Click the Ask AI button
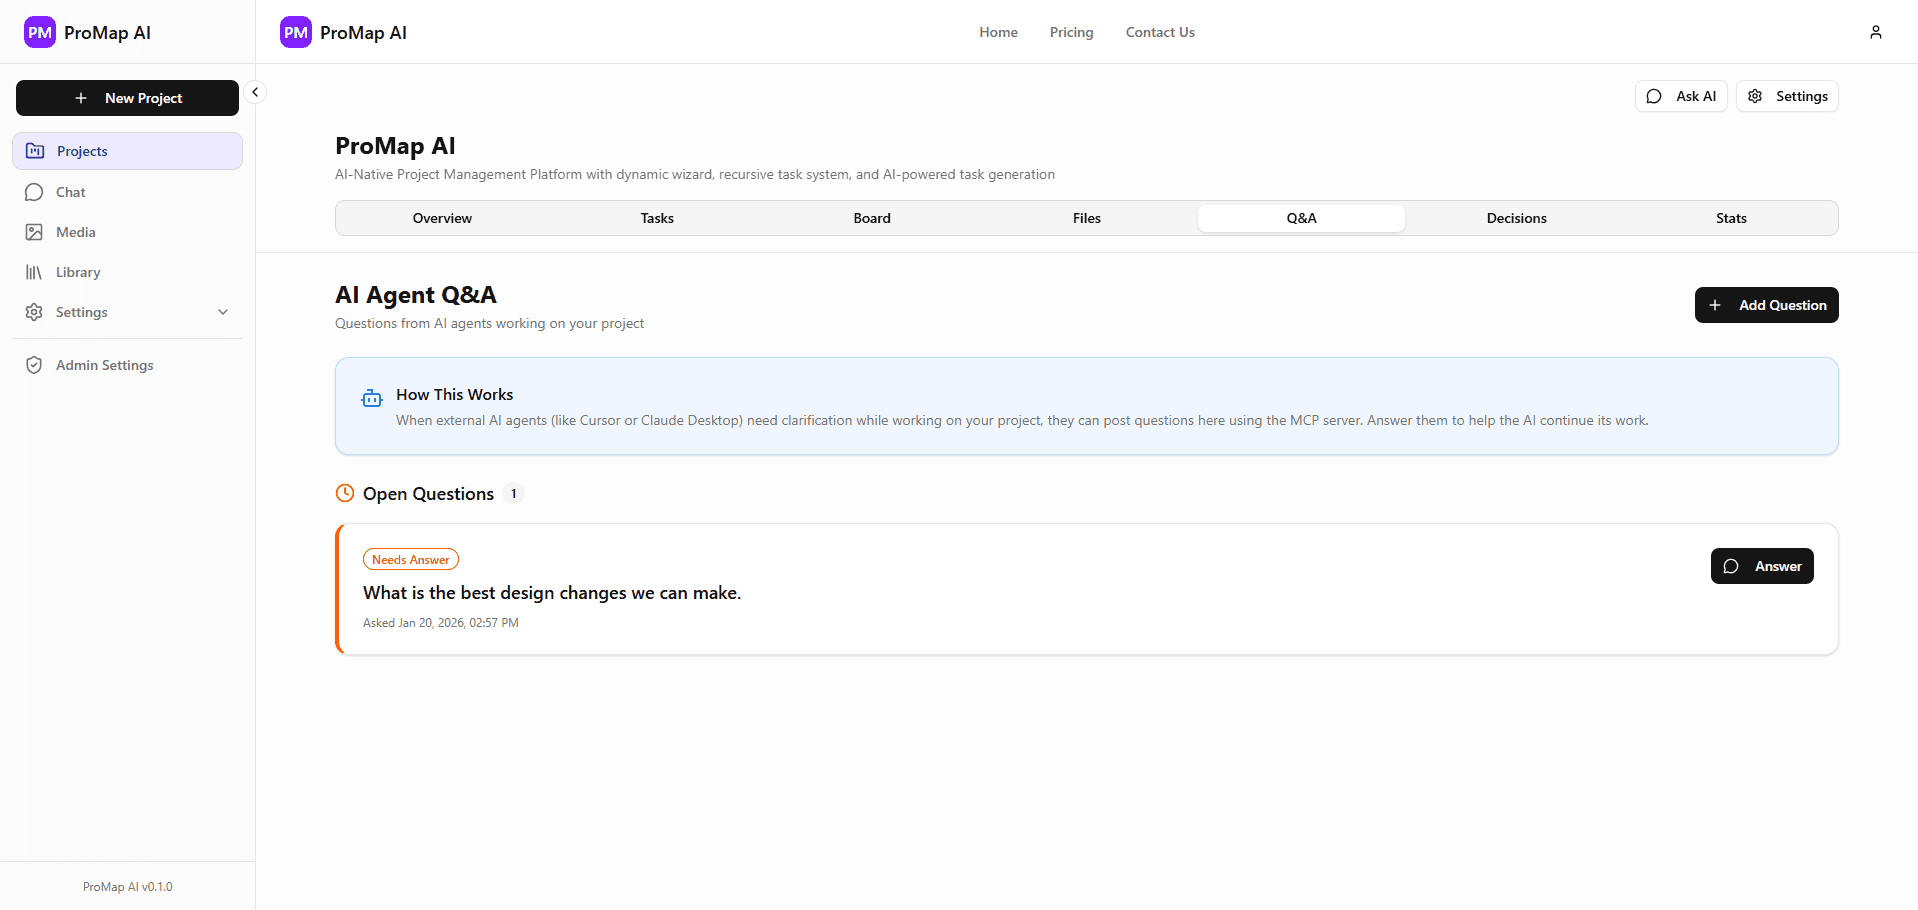This screenshot has width=1918, height=910. [1681, 95]
